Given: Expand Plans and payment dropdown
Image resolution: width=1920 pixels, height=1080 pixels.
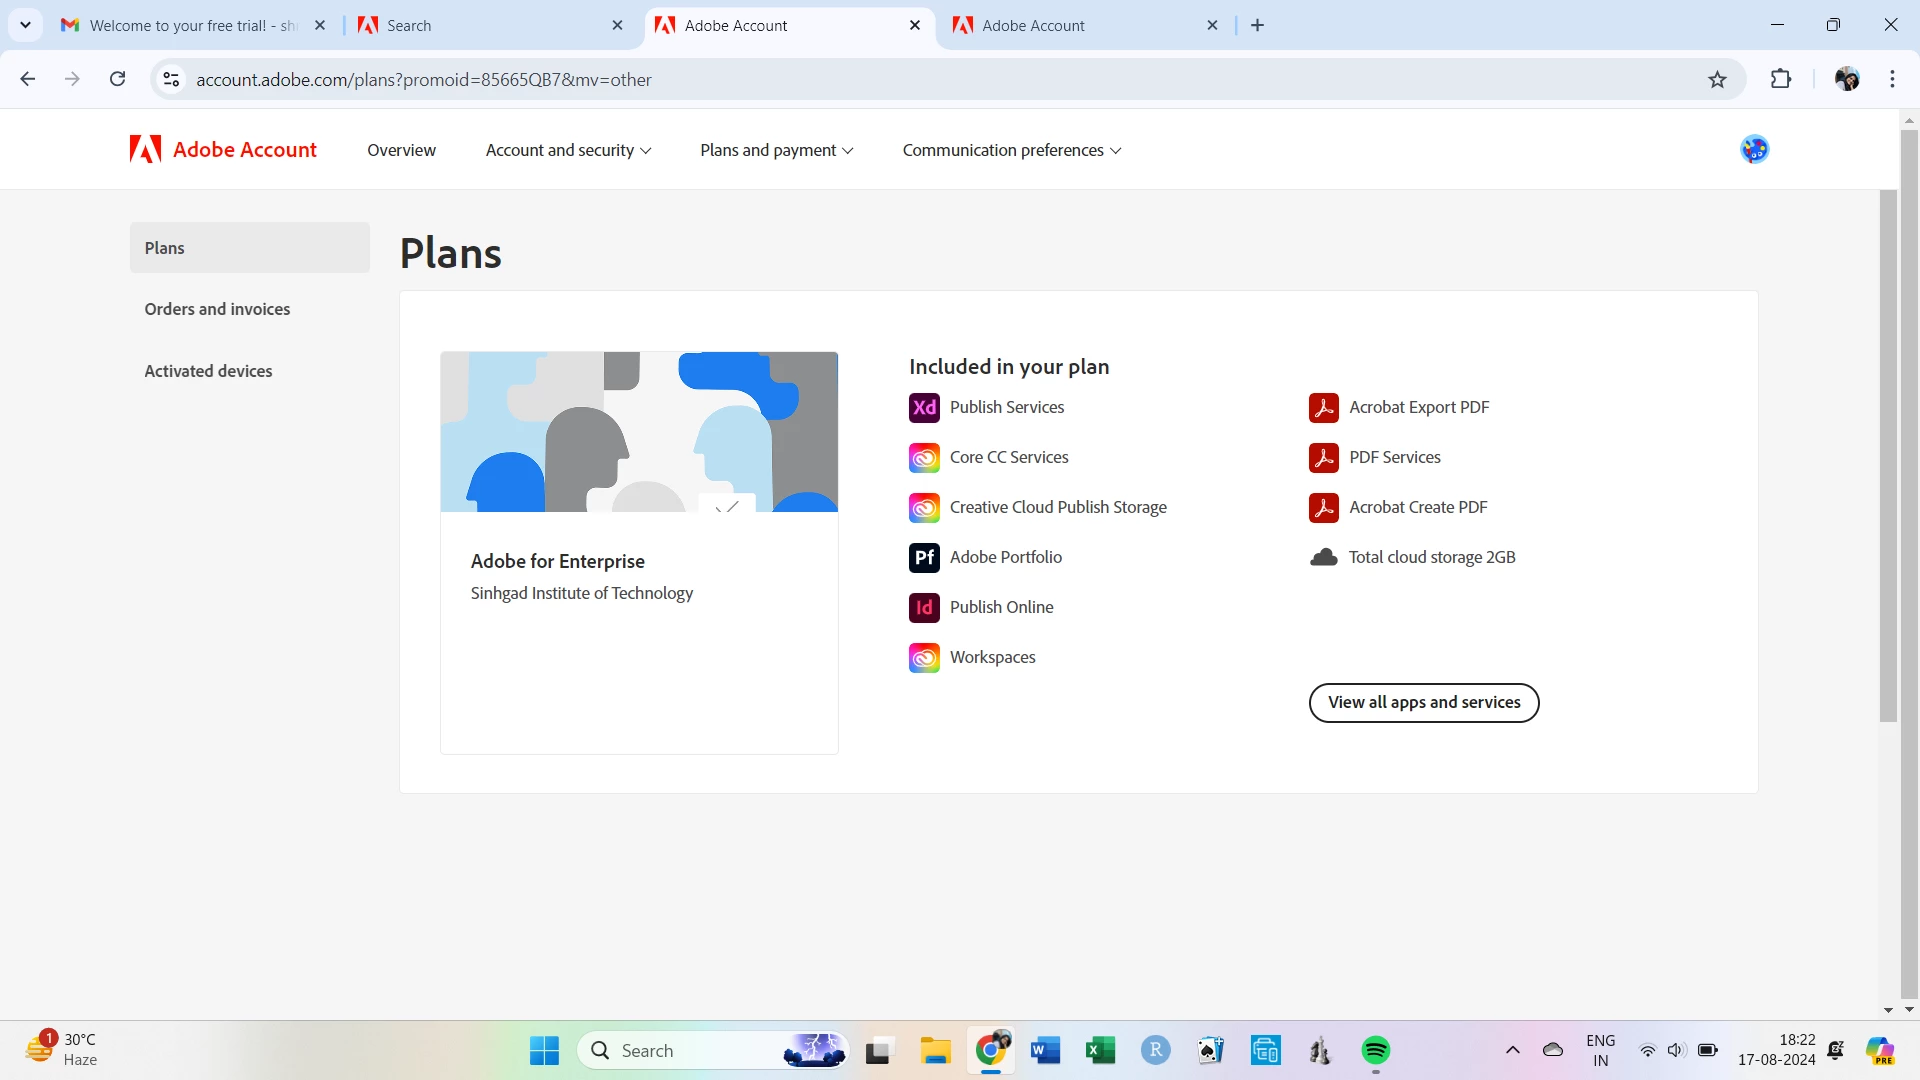Looking at the screenshot, I should pyautogui.click(x=776, y=150).
